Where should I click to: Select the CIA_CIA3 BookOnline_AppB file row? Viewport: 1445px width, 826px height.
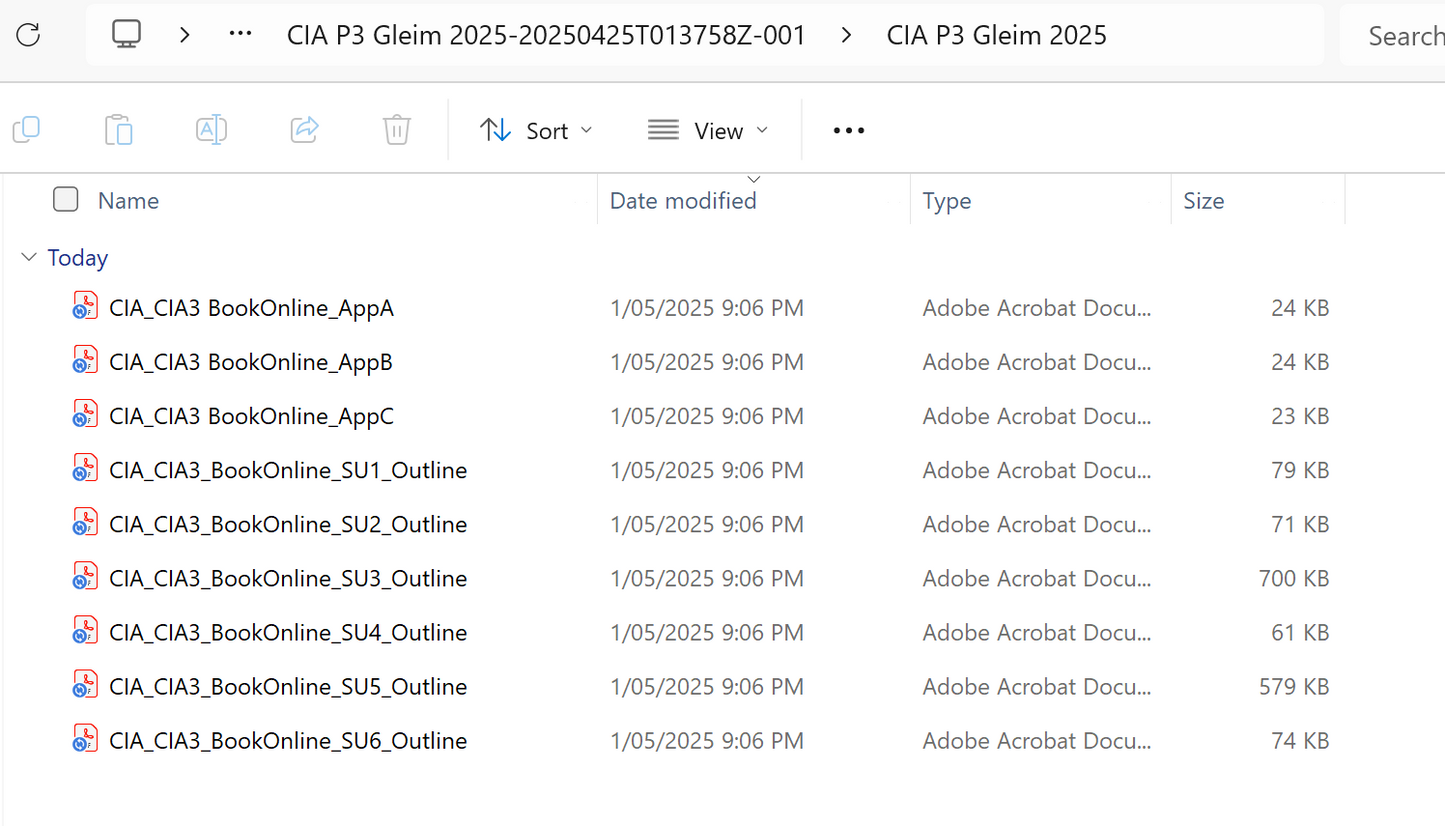250,361
